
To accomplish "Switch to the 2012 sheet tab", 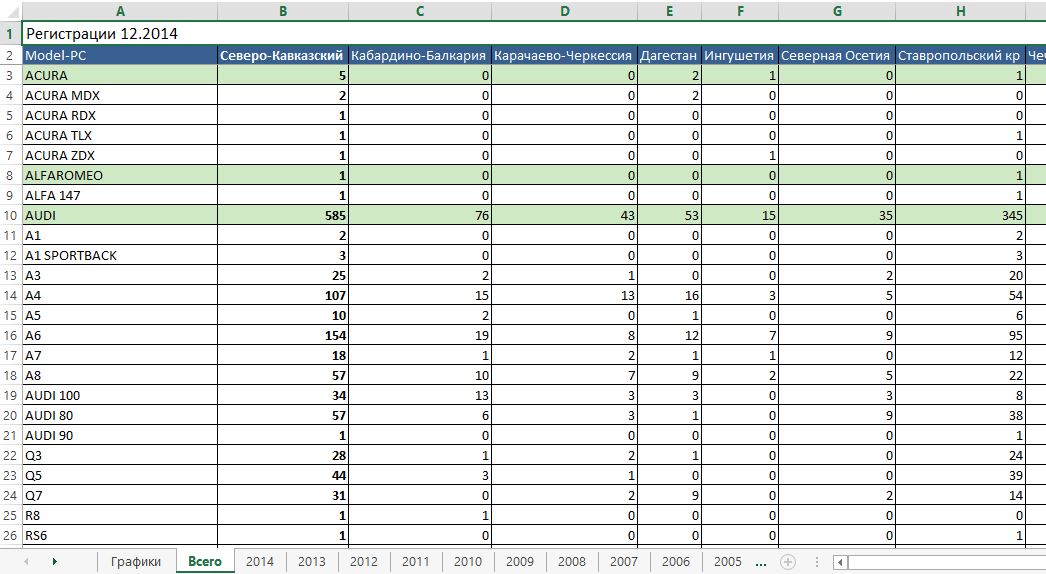I will click(x=364, y=562).
